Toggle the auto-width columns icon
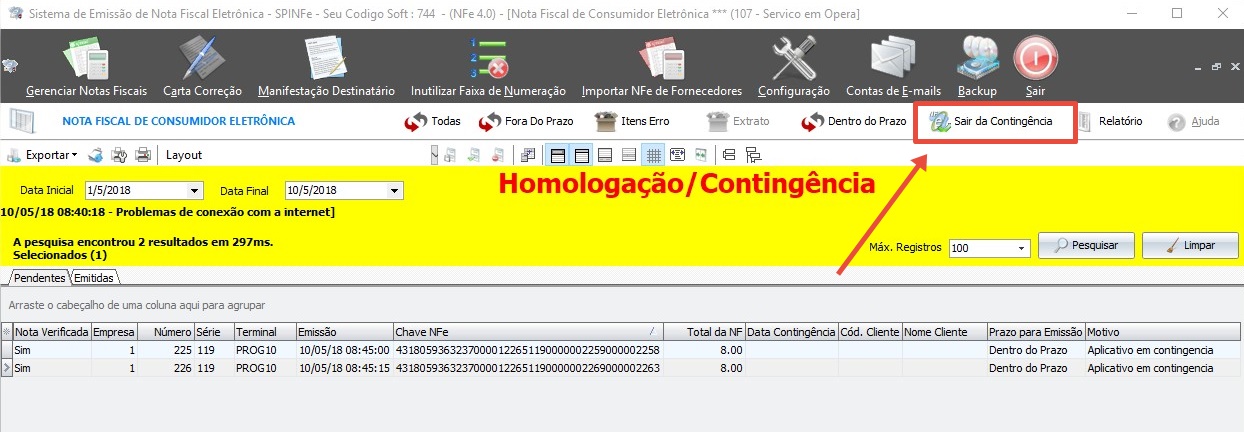The height and width of the screenshot is (432, 1244). point(677,155)
